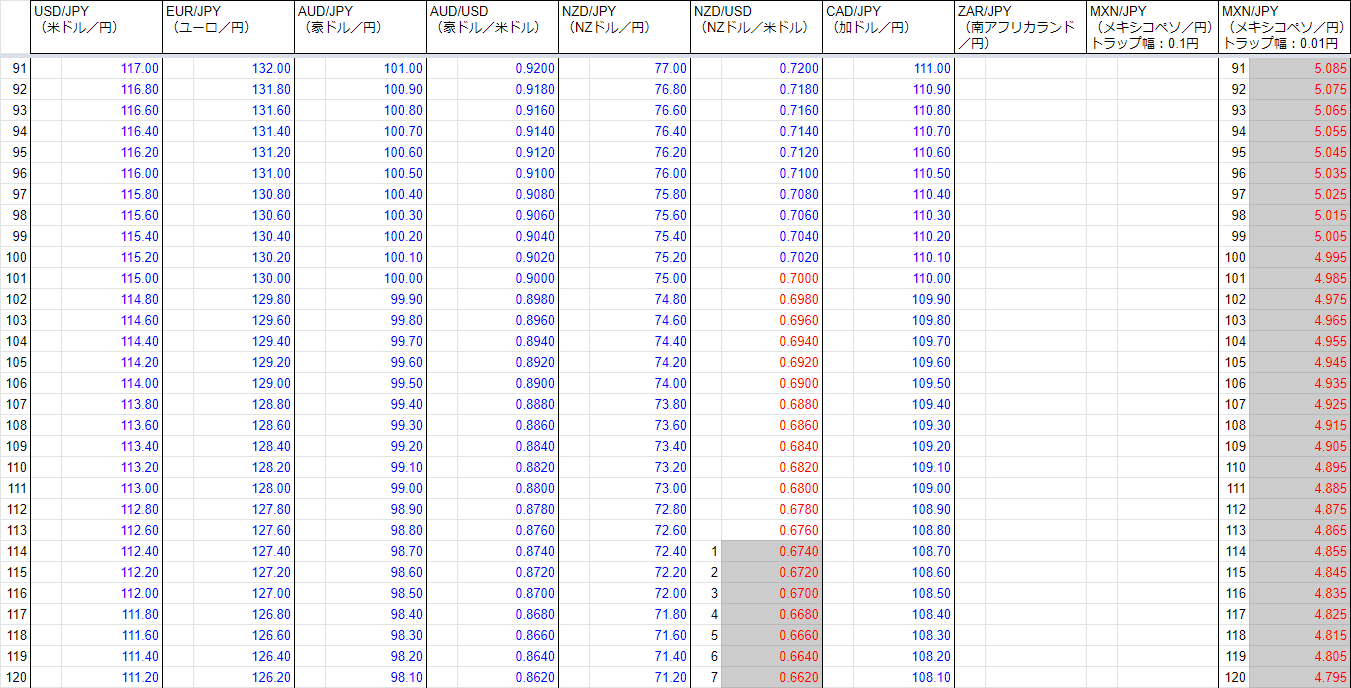Image resolution: width=1351 pixels, height=688 pixels.
Task: Select red NZD/USD cell showing 0.7000
Action: point(771,278)
